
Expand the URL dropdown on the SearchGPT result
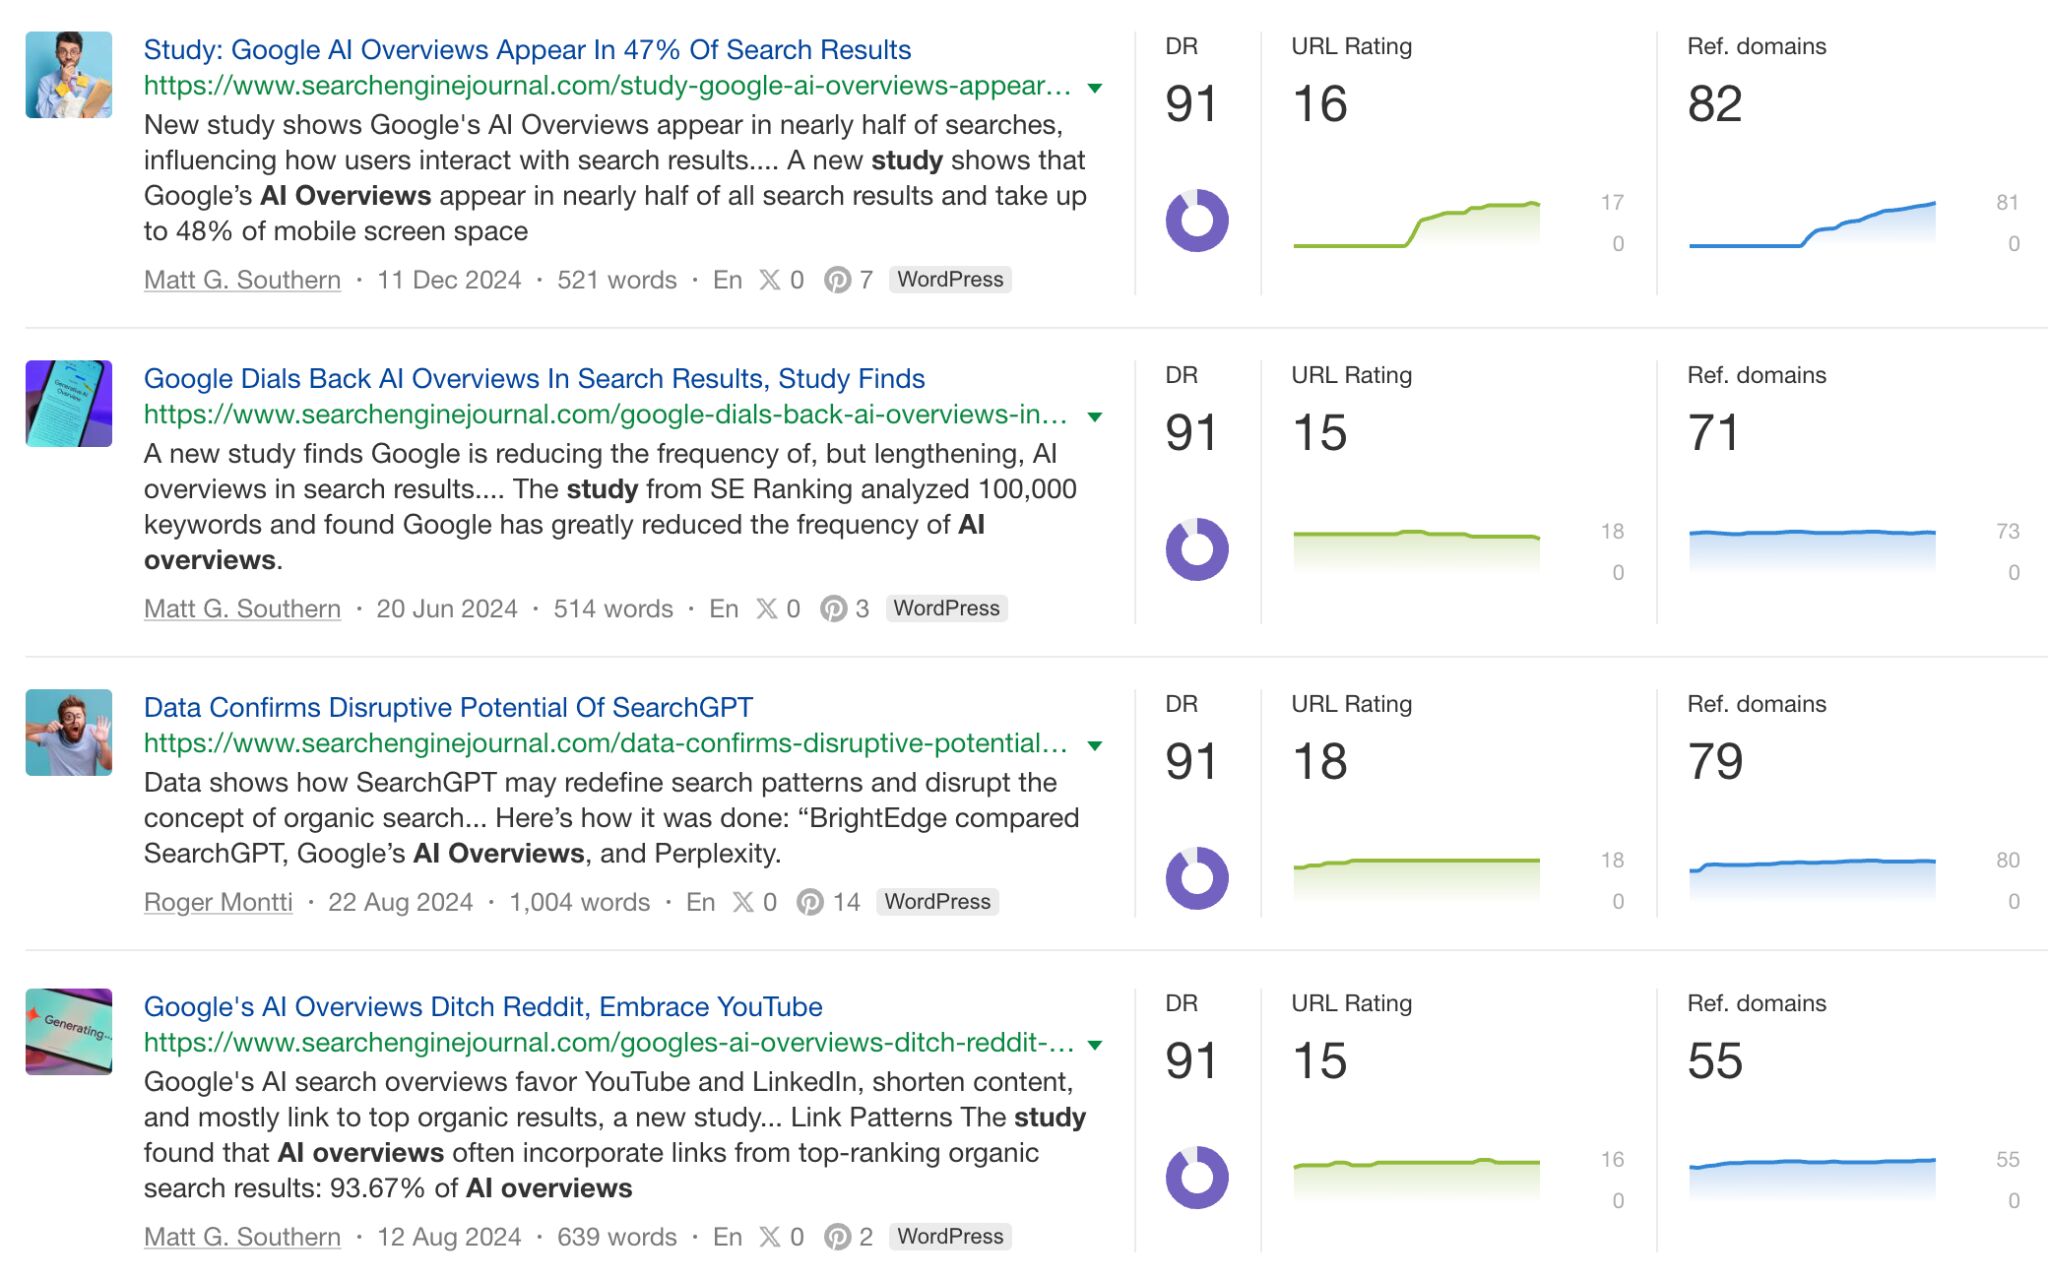click(x=1095, y=745)
